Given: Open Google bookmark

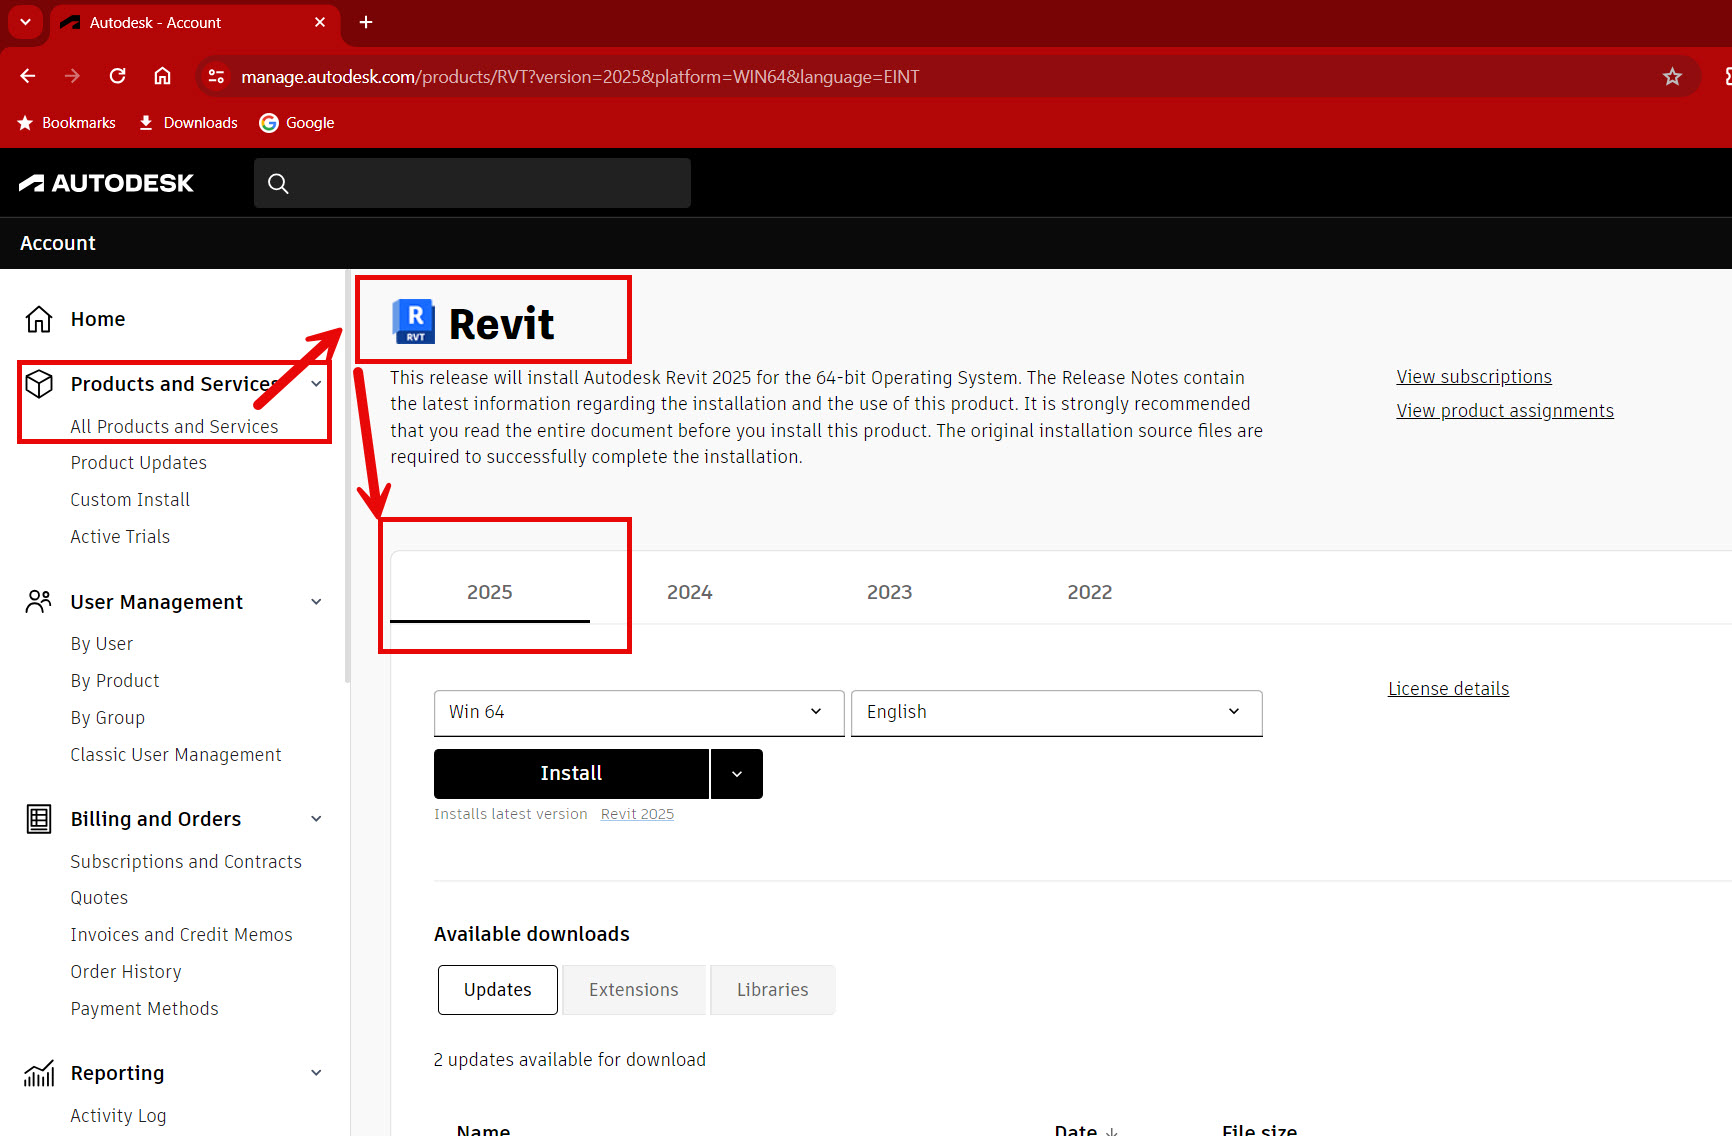Looking at the screenshot, I should point(297,123).
